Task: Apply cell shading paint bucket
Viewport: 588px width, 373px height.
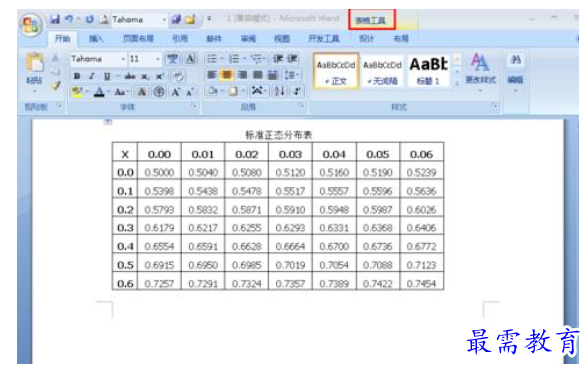Action: (x=213, y=91)
